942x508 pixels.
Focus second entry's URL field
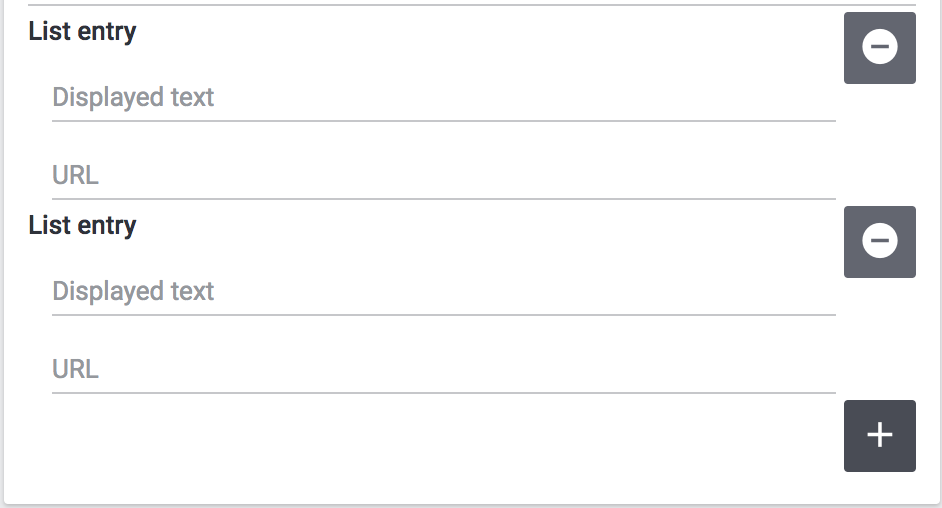point(443,370)
